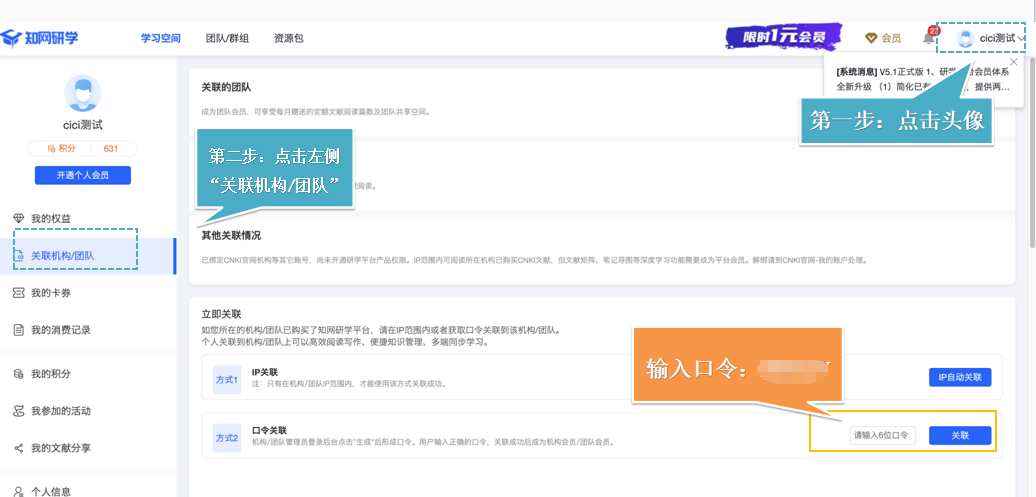1036x497 pixels.
Task: Click the 我的卡券 ticket icon
Action: click(18, 293)
